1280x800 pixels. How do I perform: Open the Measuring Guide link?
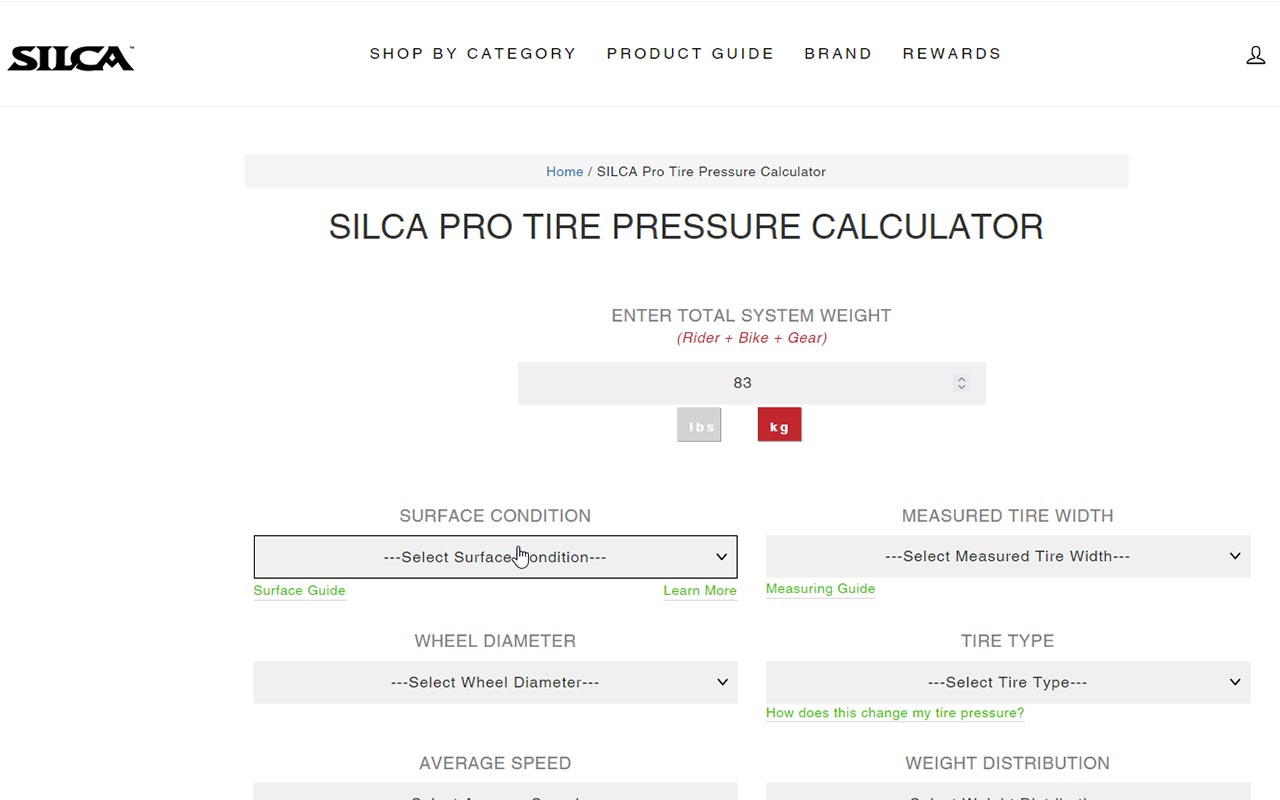820,589
